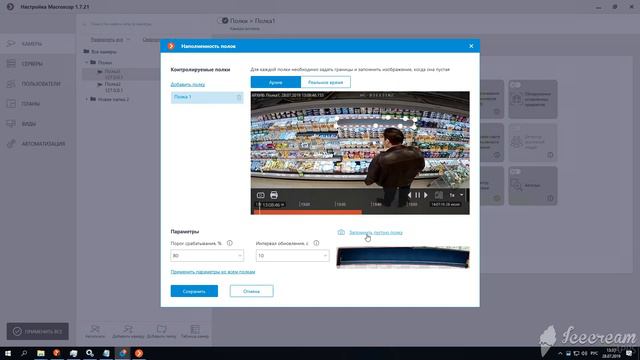Click the print icon in the video player

click(274, 195)
